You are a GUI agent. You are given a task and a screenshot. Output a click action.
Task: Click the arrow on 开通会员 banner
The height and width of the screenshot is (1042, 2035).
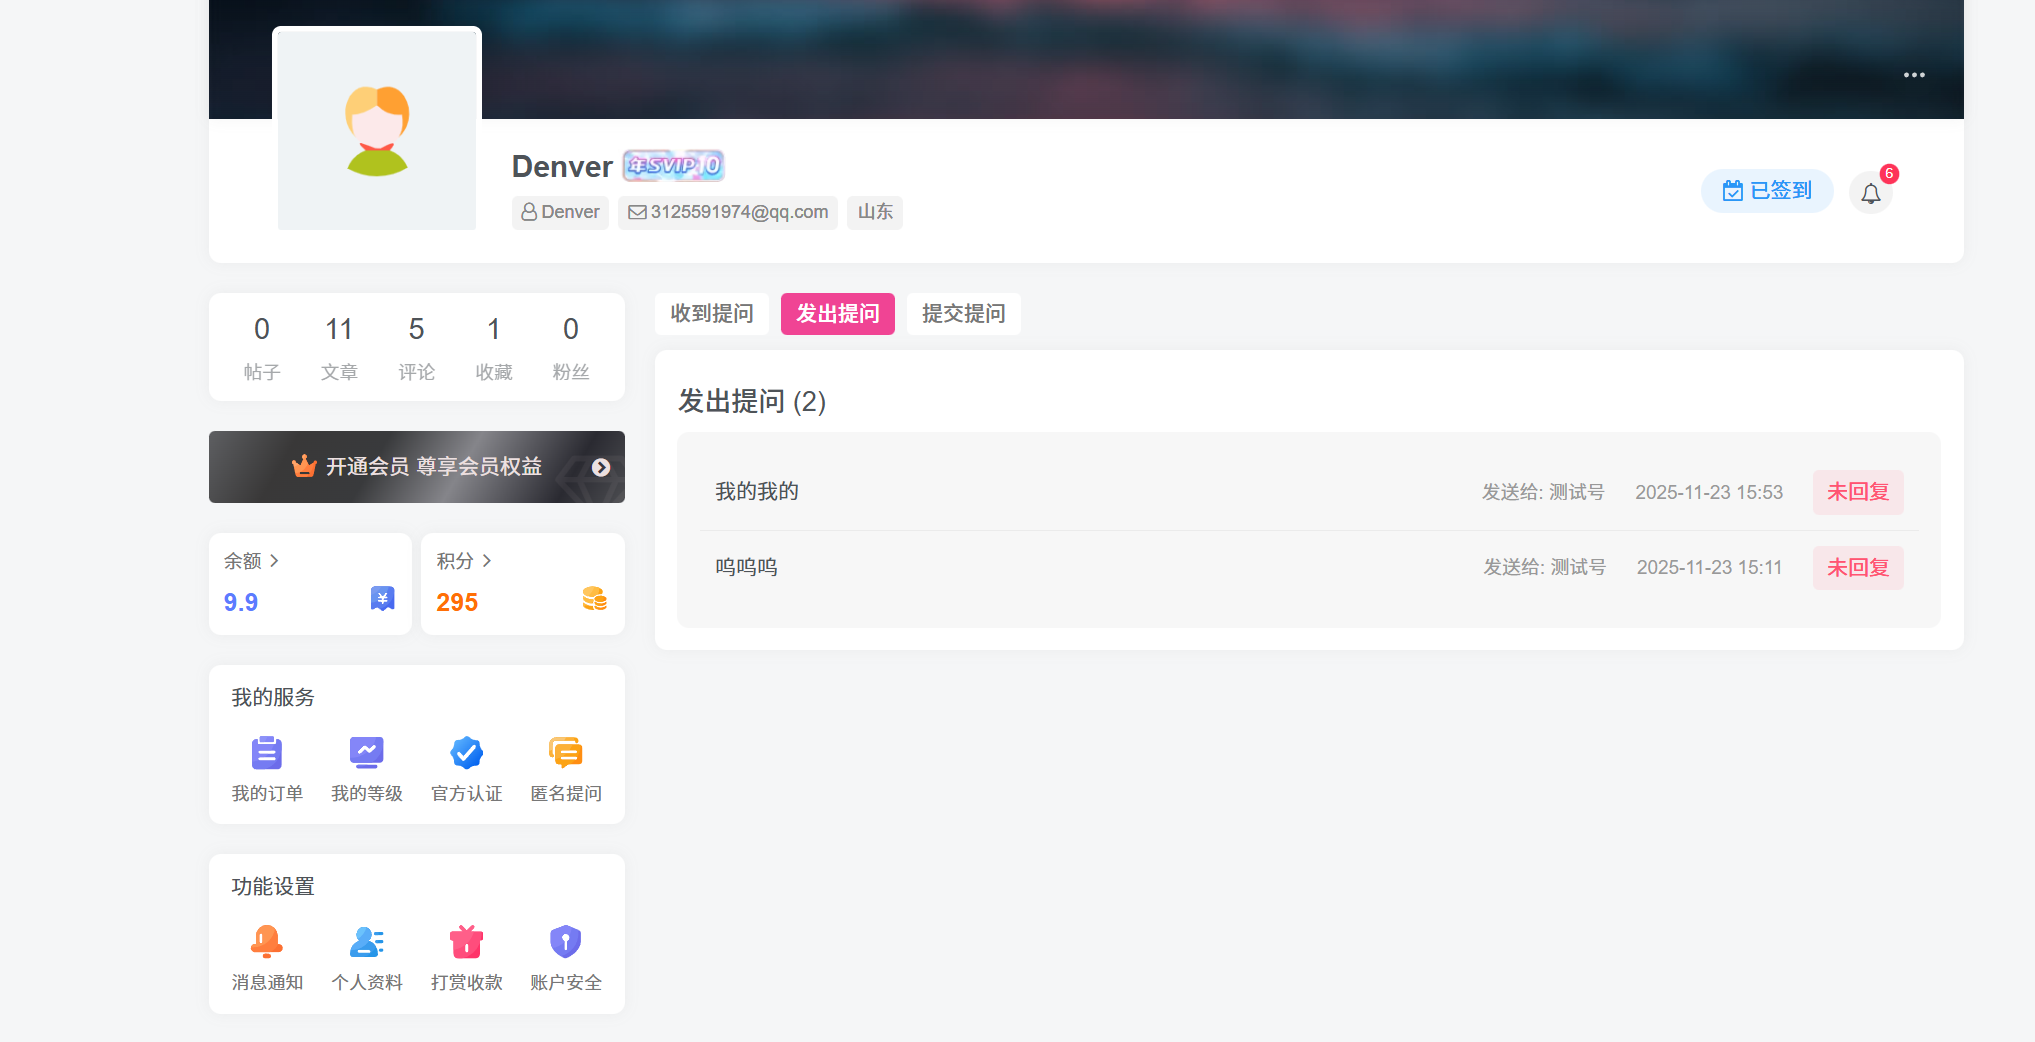pyautogui.click(x=601, y=467)
